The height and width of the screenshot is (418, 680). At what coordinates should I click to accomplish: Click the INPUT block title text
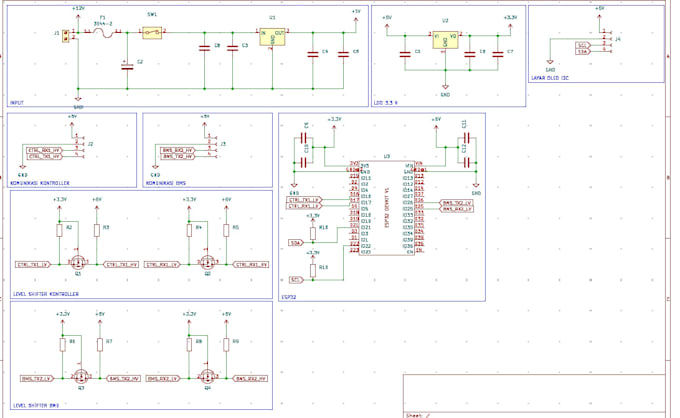coord(17,103)
